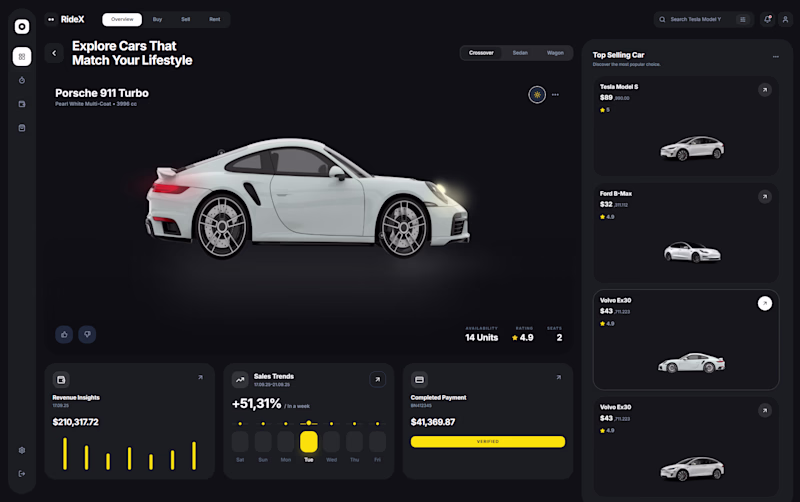This screenshot has width=800, height=502.
Task: Open the Tesla Model S car thumbnail
Action: tap(692, 148)
